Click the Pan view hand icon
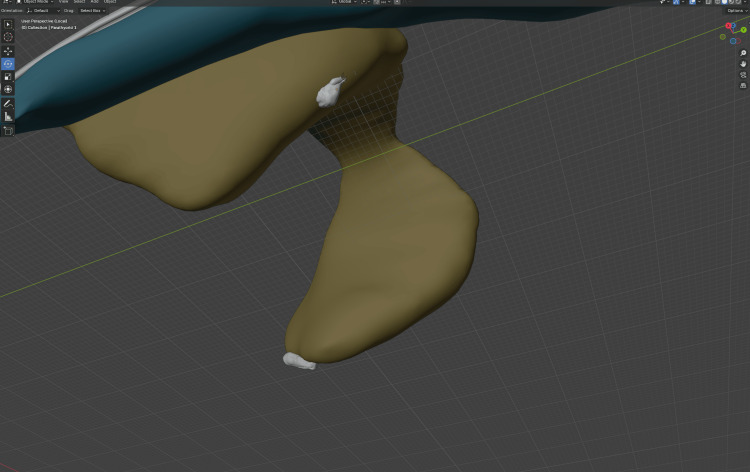Screen dimensions: 750x472 743,64
